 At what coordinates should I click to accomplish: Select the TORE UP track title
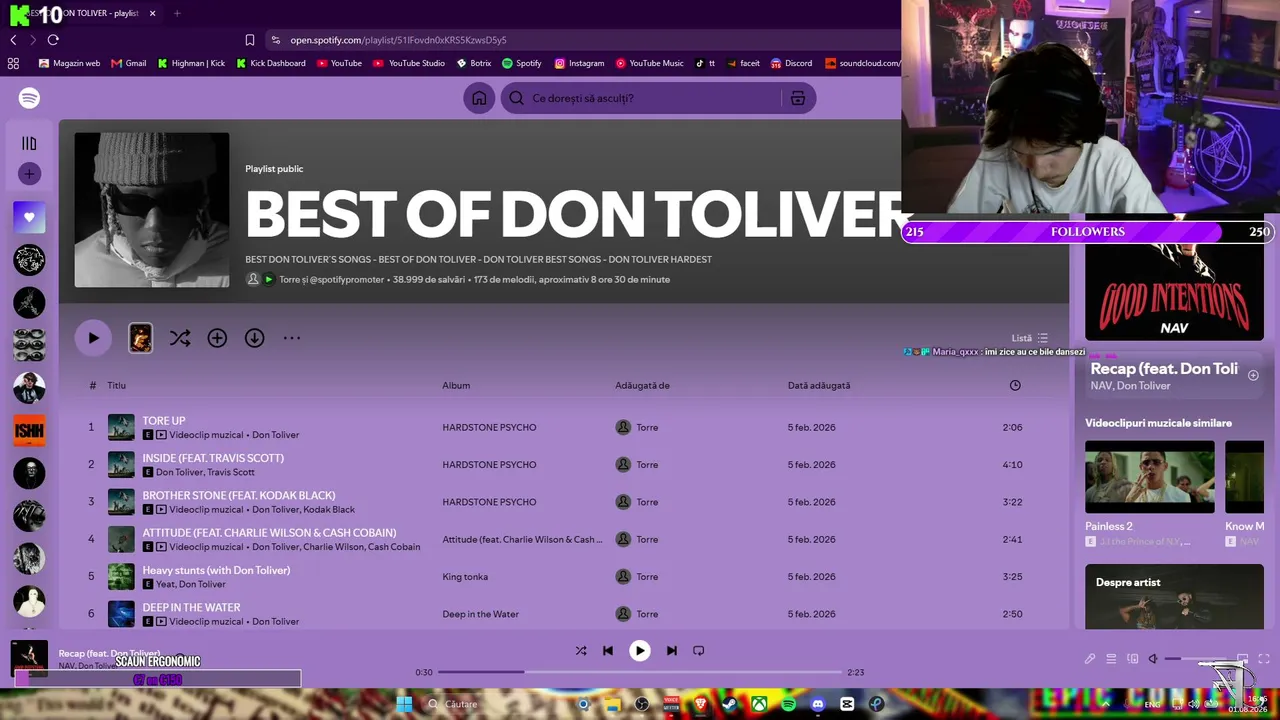[164, 421]
